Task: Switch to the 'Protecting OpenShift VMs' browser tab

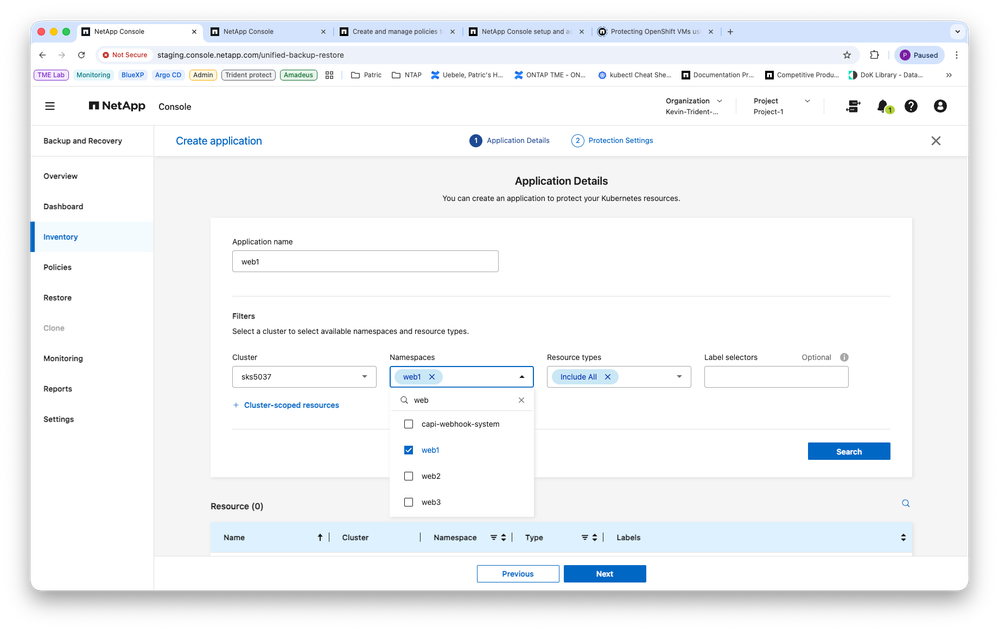Action: 654,31
